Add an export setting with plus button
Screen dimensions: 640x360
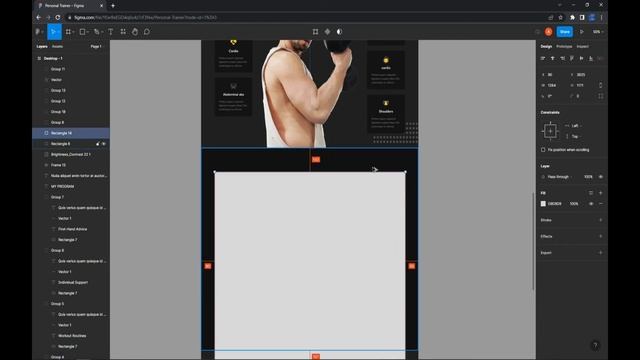600,253
